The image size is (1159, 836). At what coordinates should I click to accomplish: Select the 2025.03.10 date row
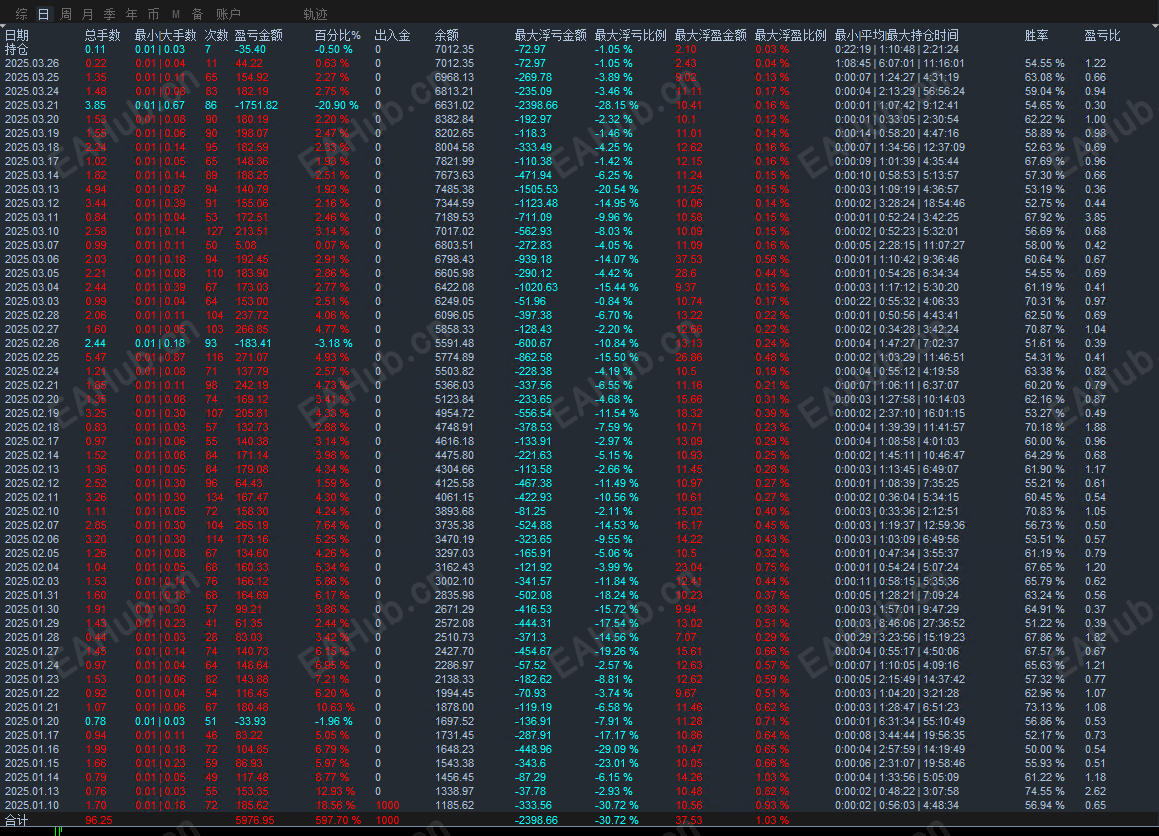tap(32, 231)
